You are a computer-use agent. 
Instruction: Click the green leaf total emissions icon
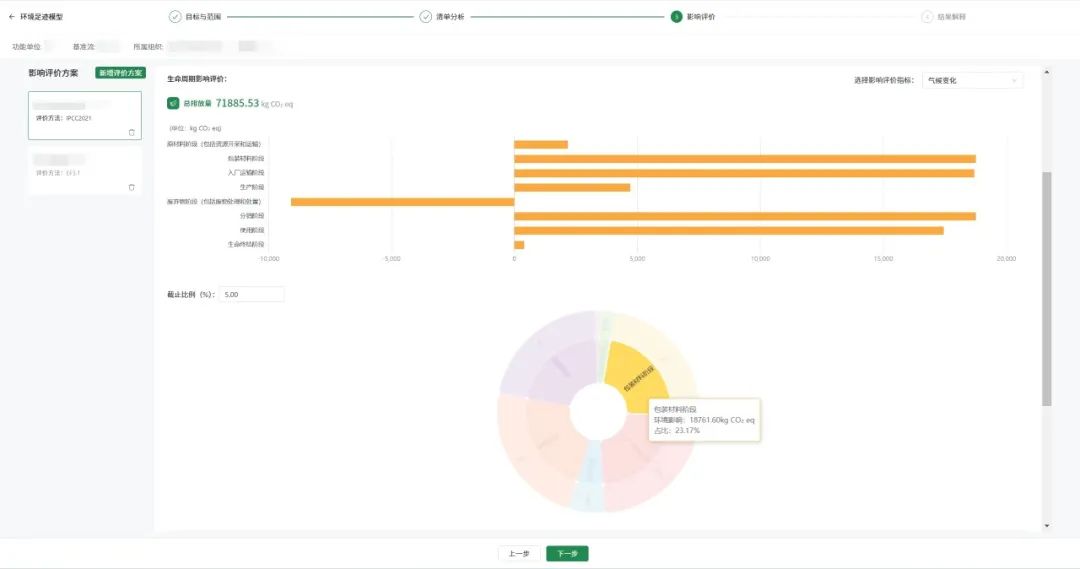coord(173,103)
